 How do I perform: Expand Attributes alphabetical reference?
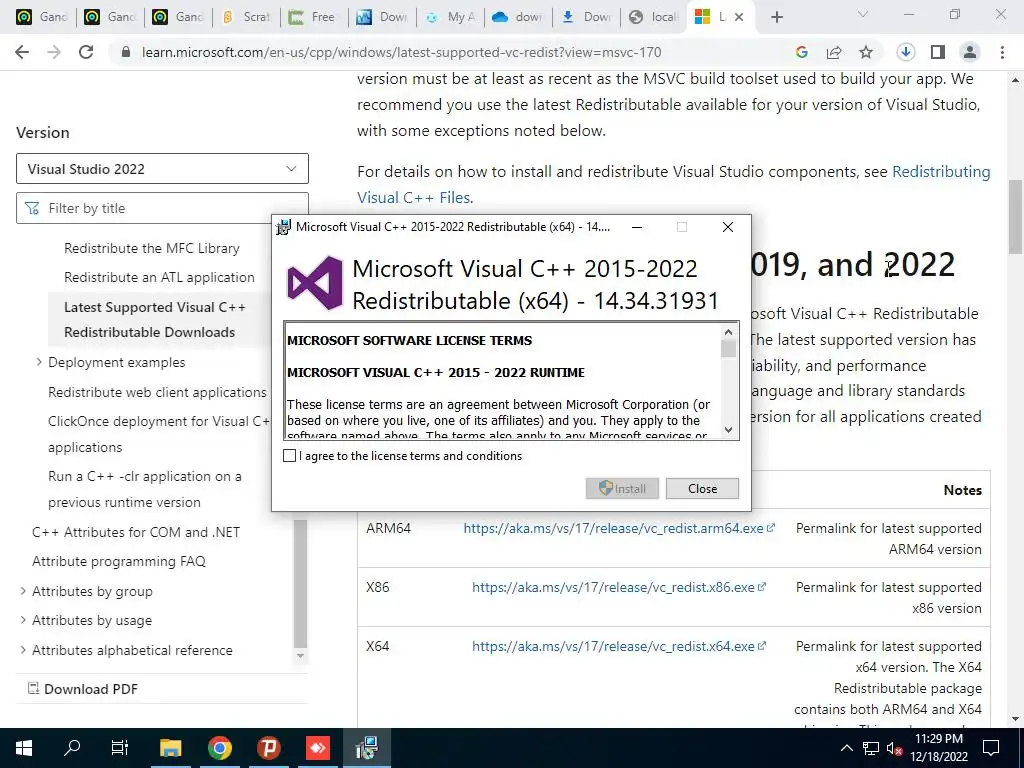point(23,650)
